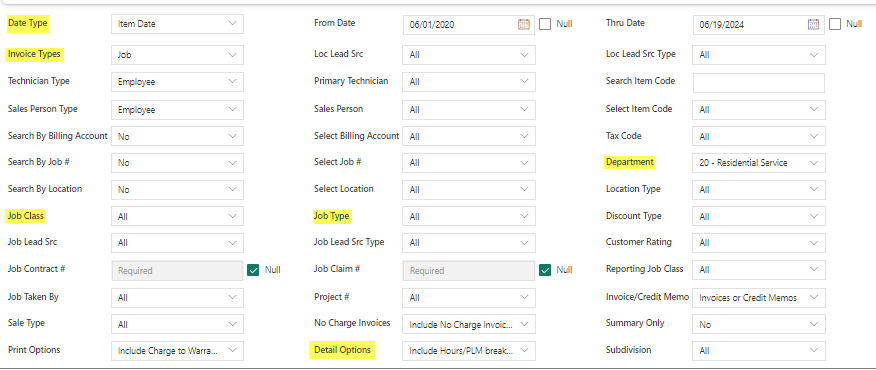Open the Thru Date calendar picker icon

pyautogui.click(x=813, y=24)
